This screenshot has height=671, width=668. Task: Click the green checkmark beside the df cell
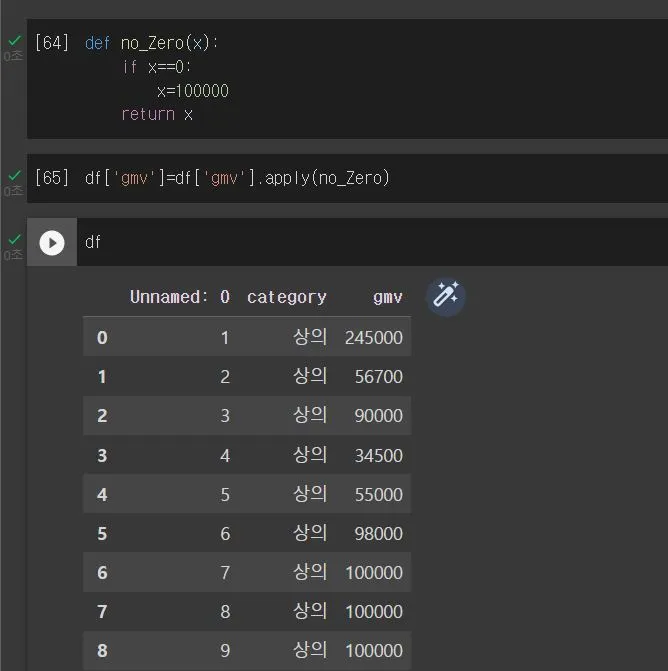(x=15, y=239)
